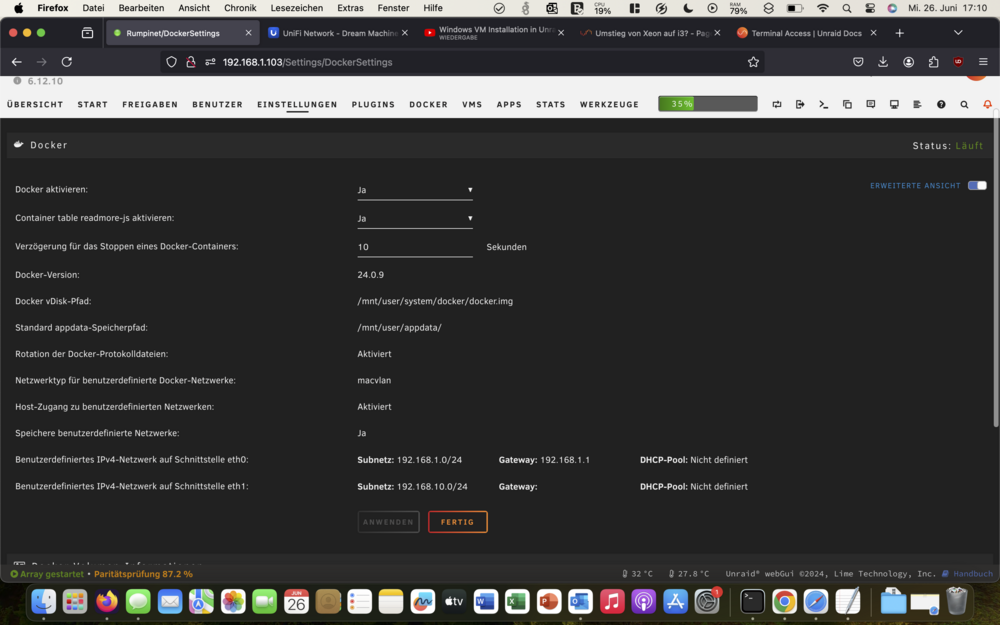The width and height of the screenshot is (1000, 625).
Task: Open the Unraid GUI search magnifier
Action: [x=964, y=104]
